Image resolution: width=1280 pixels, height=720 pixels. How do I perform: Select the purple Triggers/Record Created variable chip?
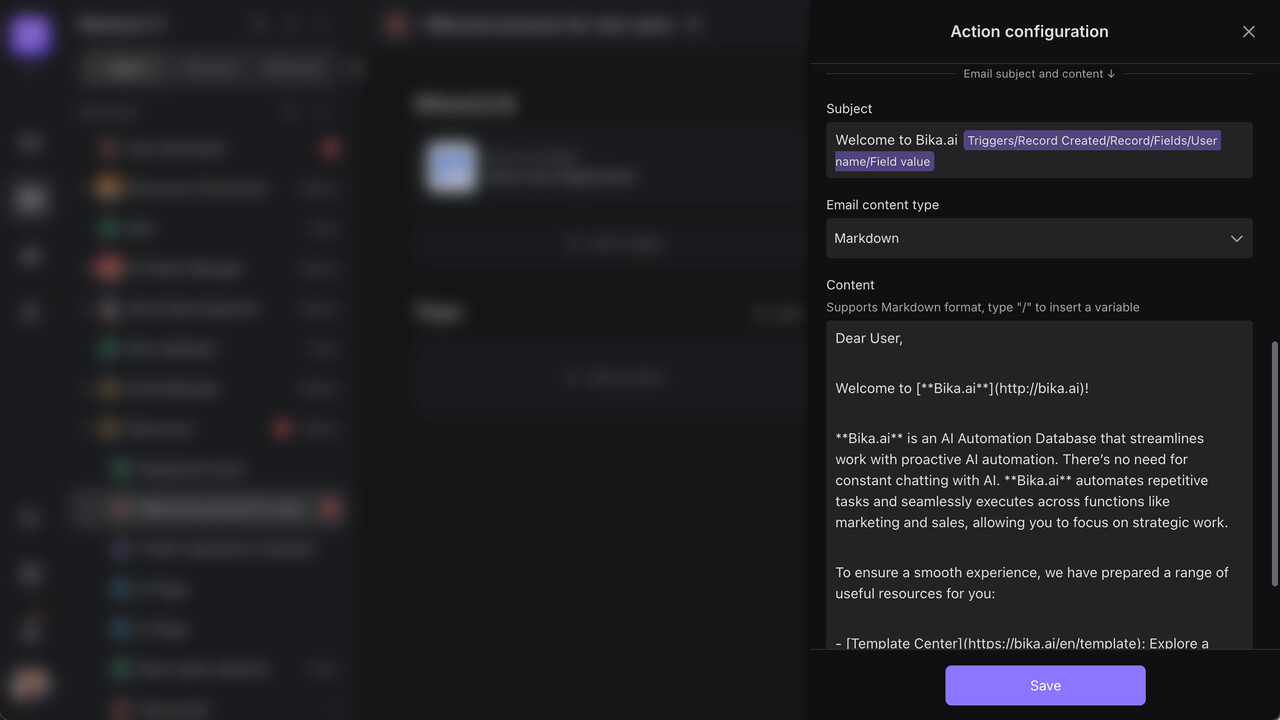[1091, 141]
